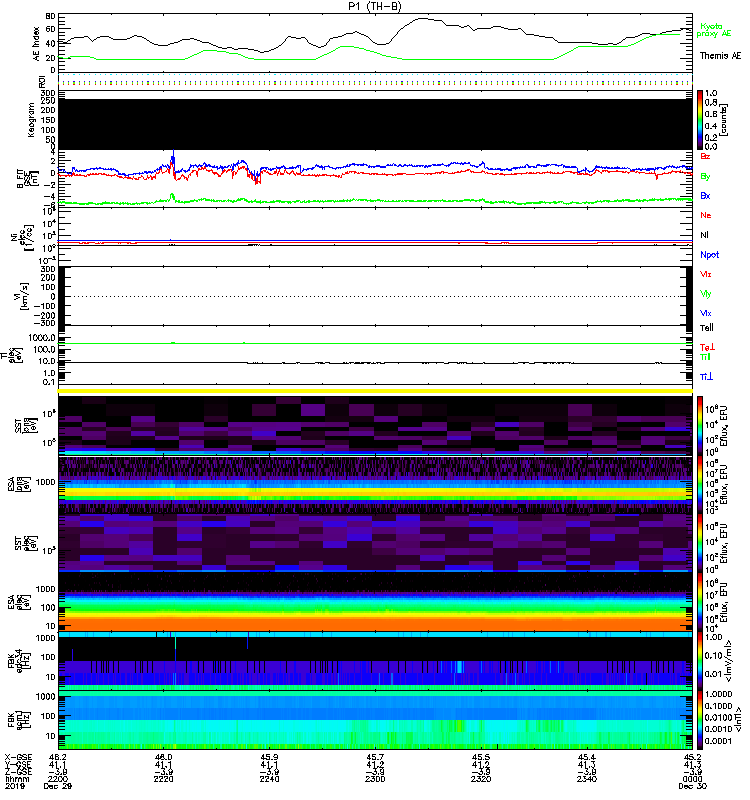Click the "<|mV/m|>" color bar unit label
This screenshot has height=800, width=750.
click(730, 661)
